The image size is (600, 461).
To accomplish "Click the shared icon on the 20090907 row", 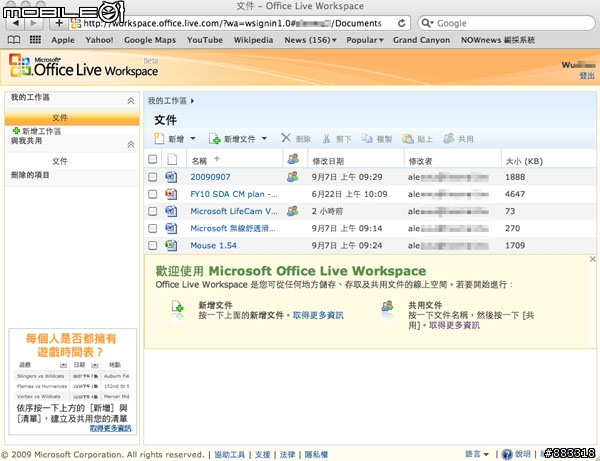I will click(292, 176).
